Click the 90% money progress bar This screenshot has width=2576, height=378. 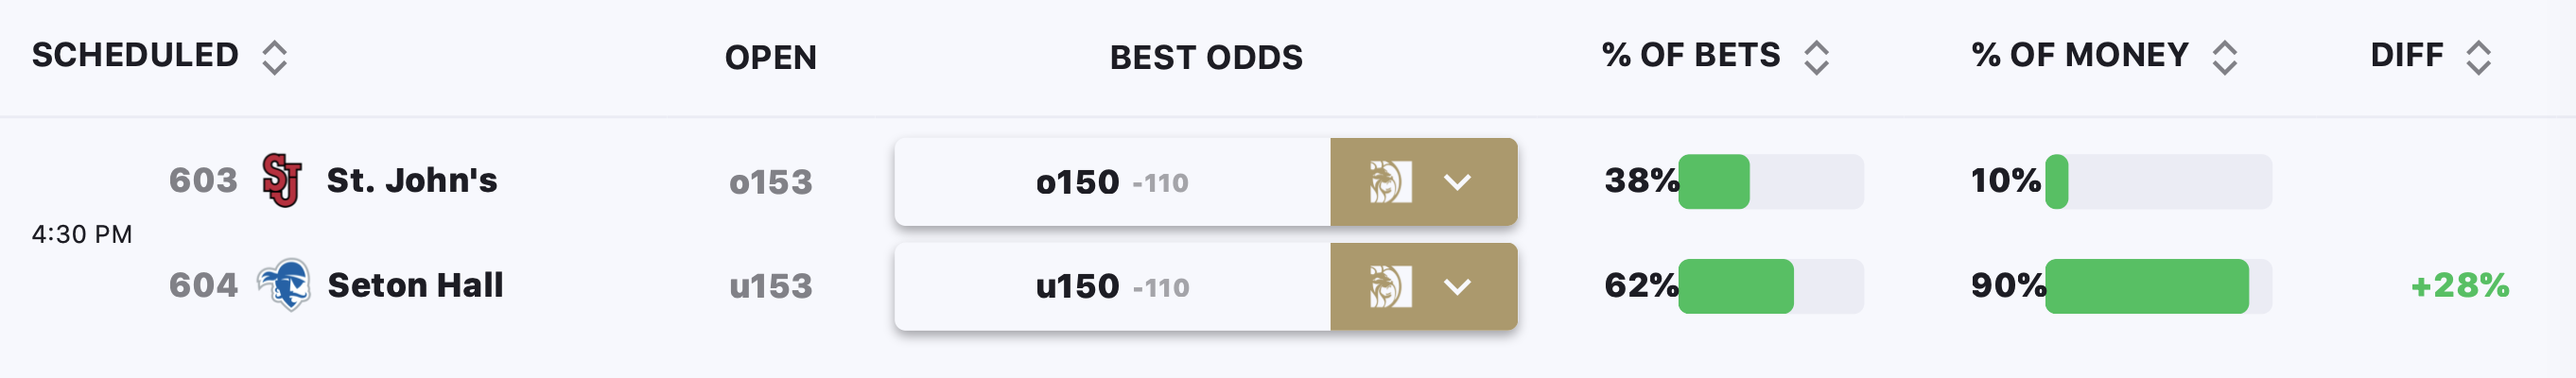[2159, 286]
